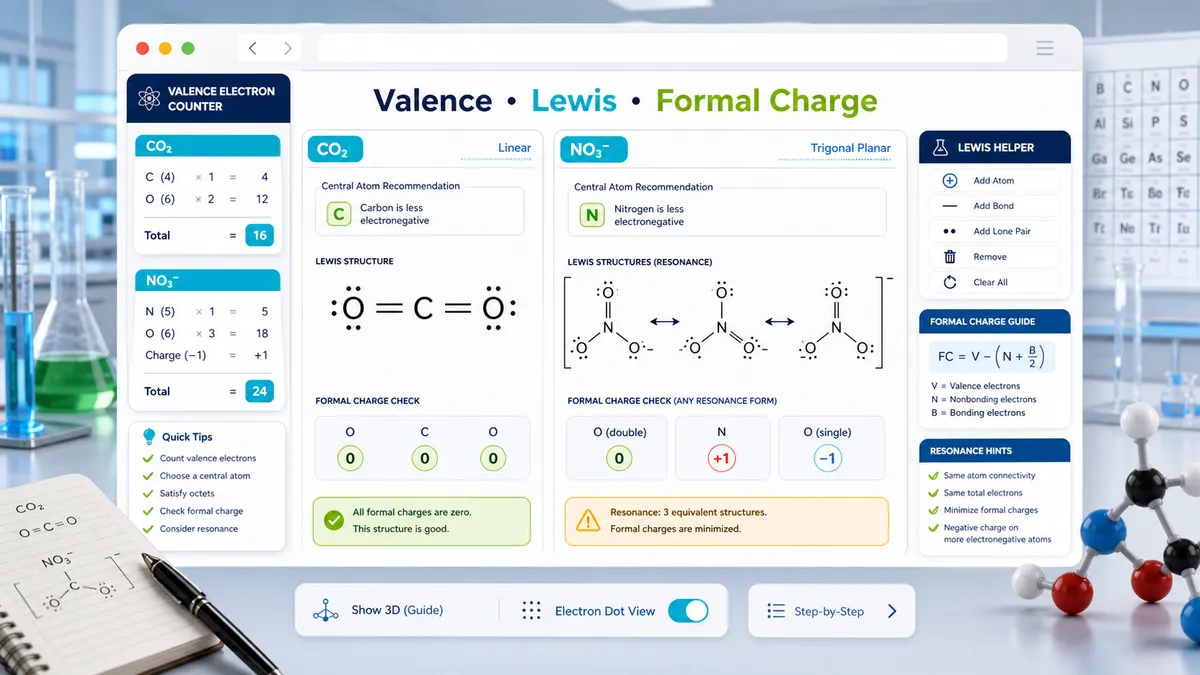Click the Add Bond line icon
Screen dimensions: 1200x675
tap(950, 206)
